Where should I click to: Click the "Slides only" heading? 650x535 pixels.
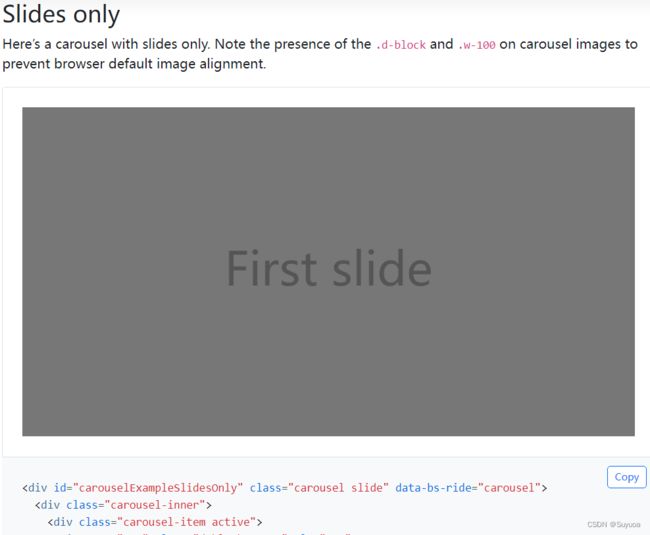point(61,15)
